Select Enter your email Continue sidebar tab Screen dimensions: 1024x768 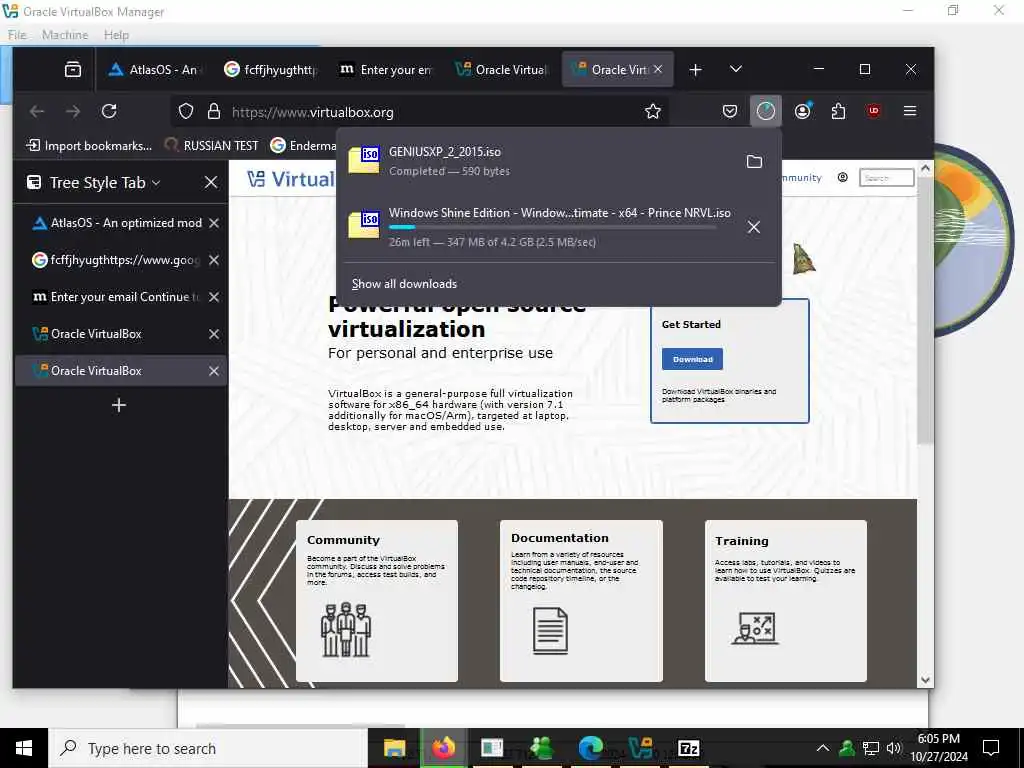(x=121, y=297)
